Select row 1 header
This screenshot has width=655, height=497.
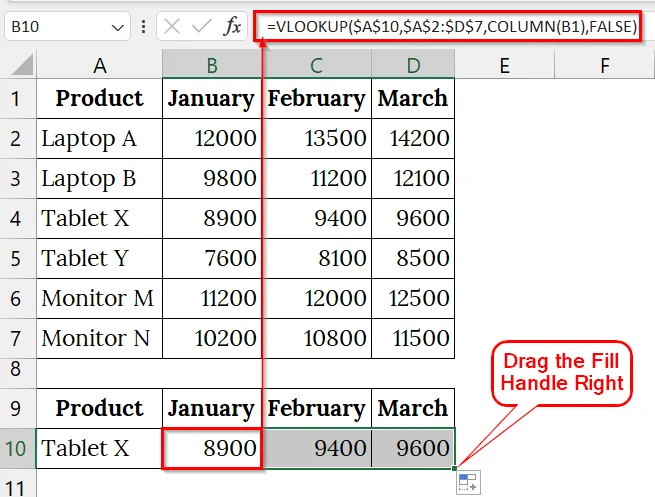17,99
